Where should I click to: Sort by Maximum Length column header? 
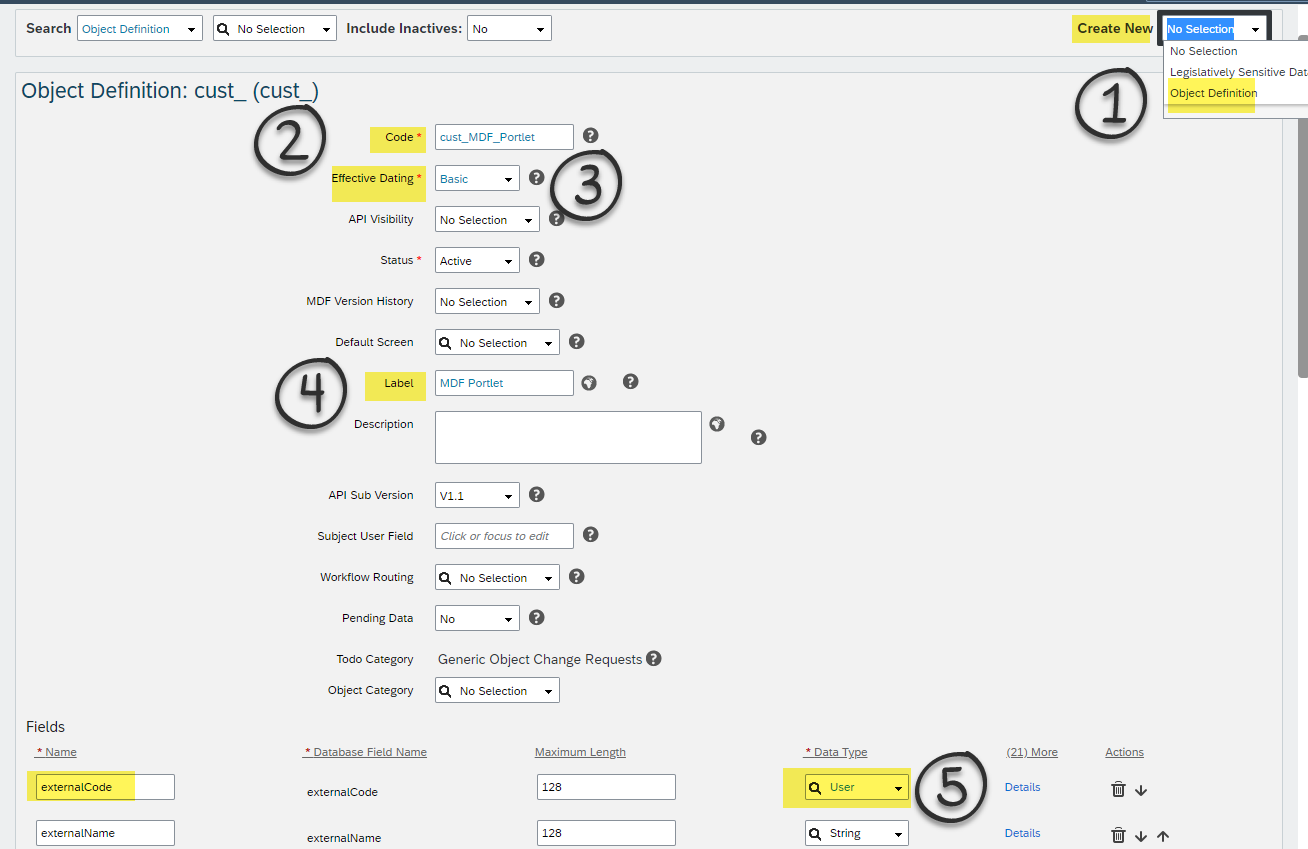click(580, 752)
